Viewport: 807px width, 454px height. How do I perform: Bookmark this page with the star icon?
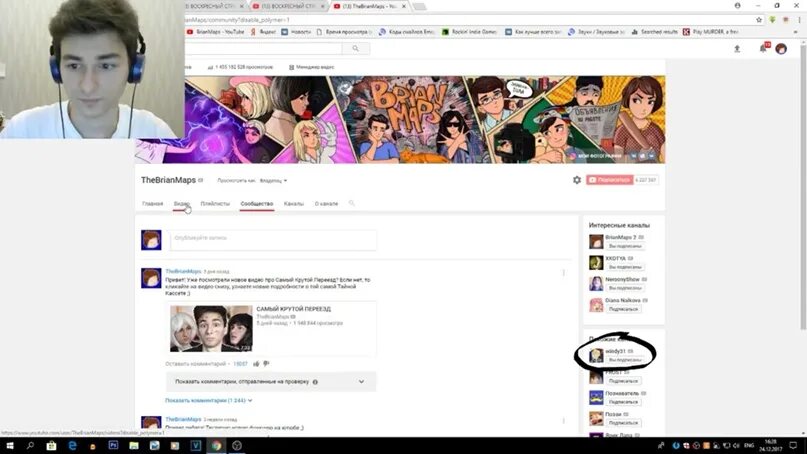[759, 20]
